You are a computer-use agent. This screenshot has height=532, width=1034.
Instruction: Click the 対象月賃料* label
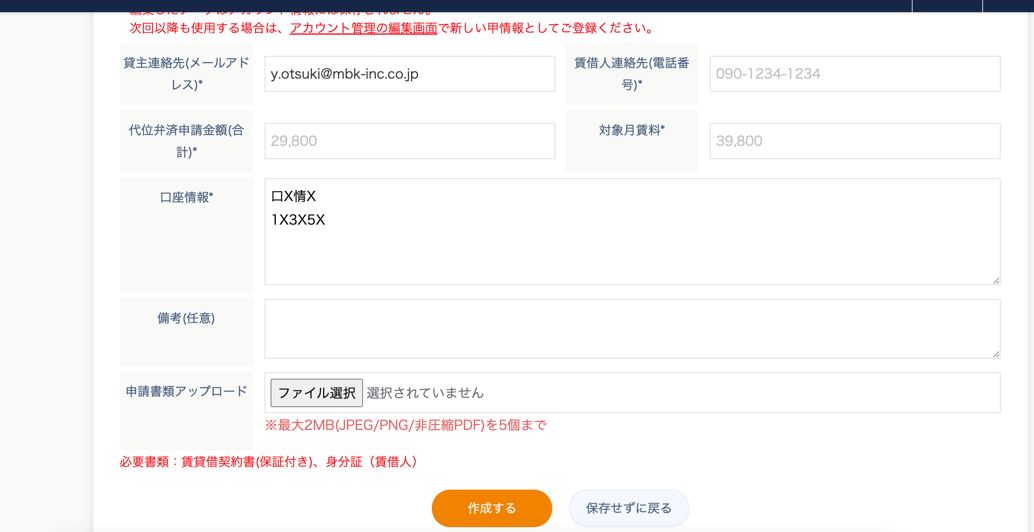(x=631, y=130)
